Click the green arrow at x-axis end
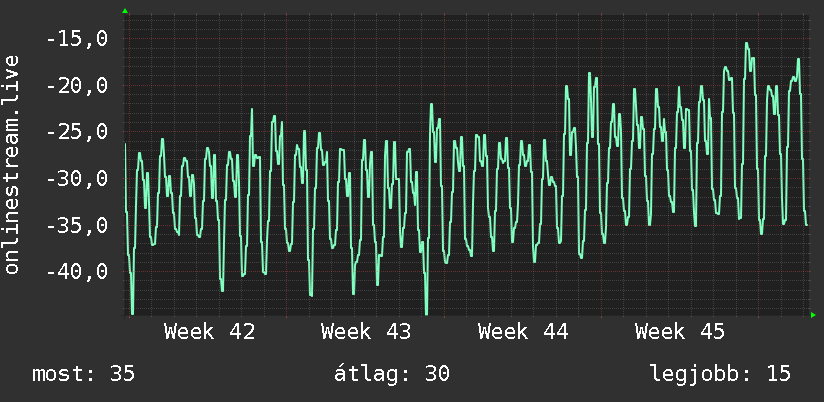The width and height of the screenshot is (824, 402). [813, 315]
